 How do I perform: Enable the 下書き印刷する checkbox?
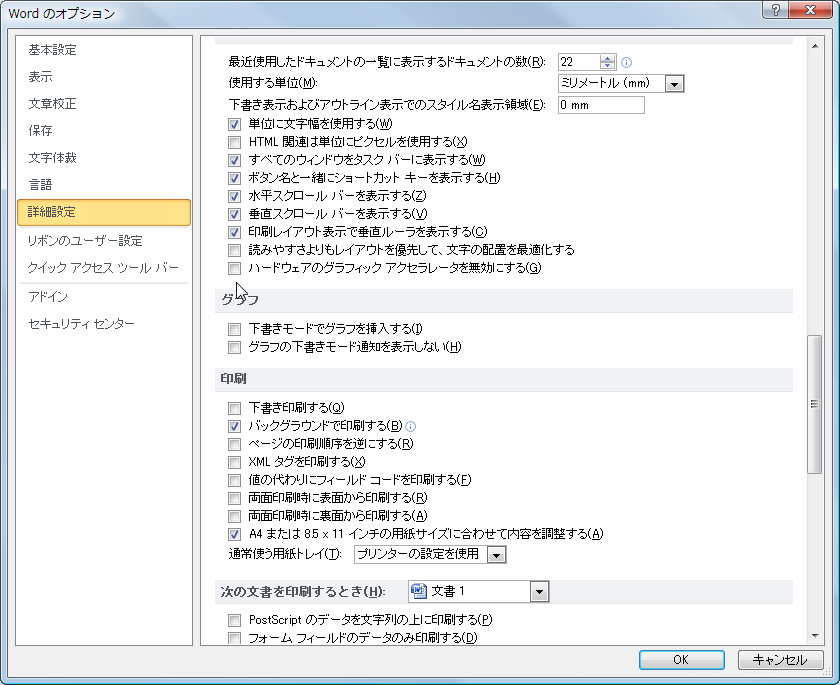(x=234, y=408)
